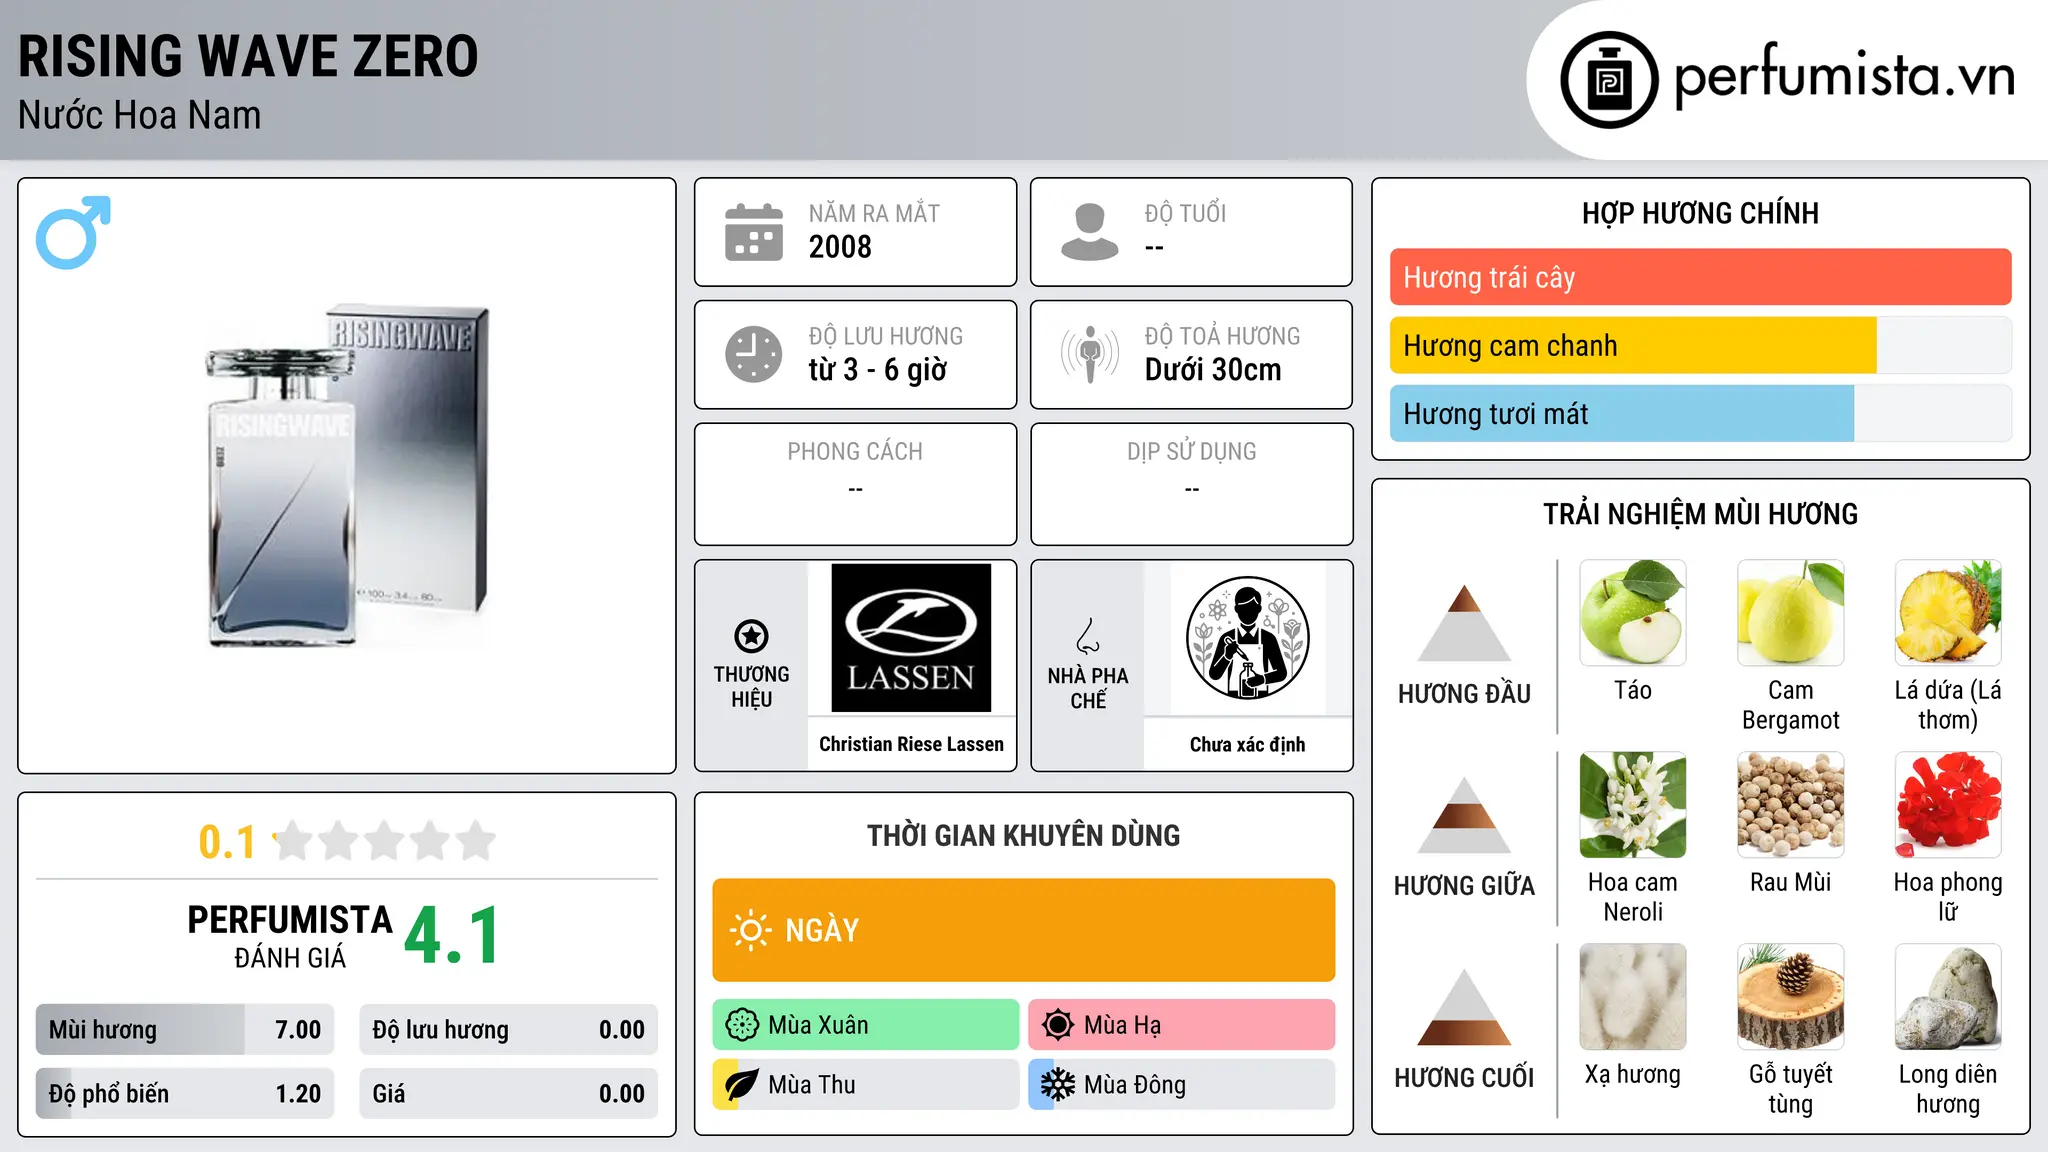Click the pink Mùa Hạ season bar
The height and width of the screenshot is (1152, 2048).
(1182, 1025)
